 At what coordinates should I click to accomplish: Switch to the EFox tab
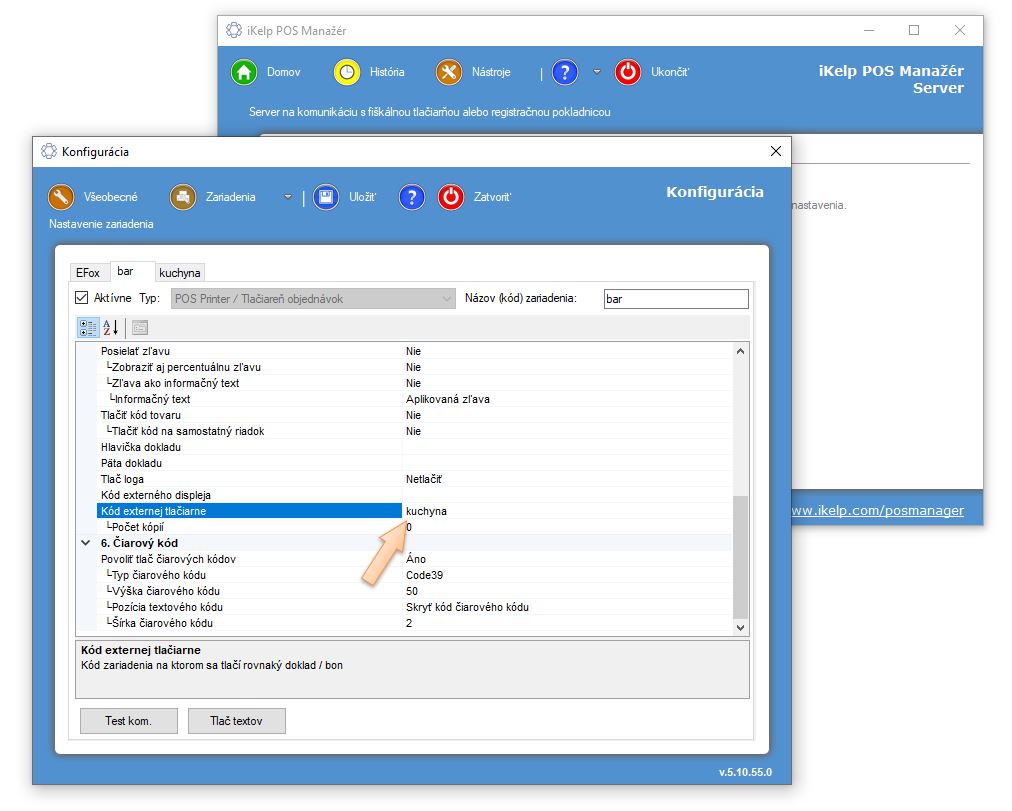coord(88,272)
